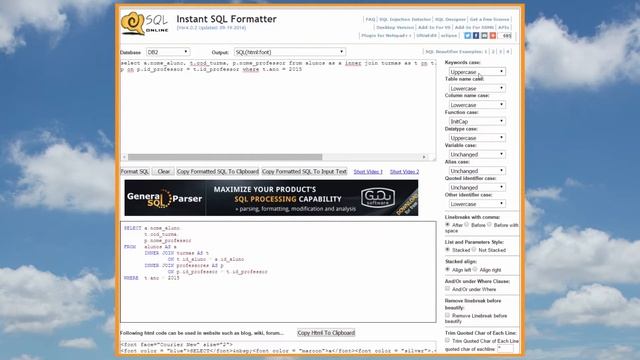Click the SQL Online logo
The height and width of the screenshot is (360, 640).
pos(144,23)
